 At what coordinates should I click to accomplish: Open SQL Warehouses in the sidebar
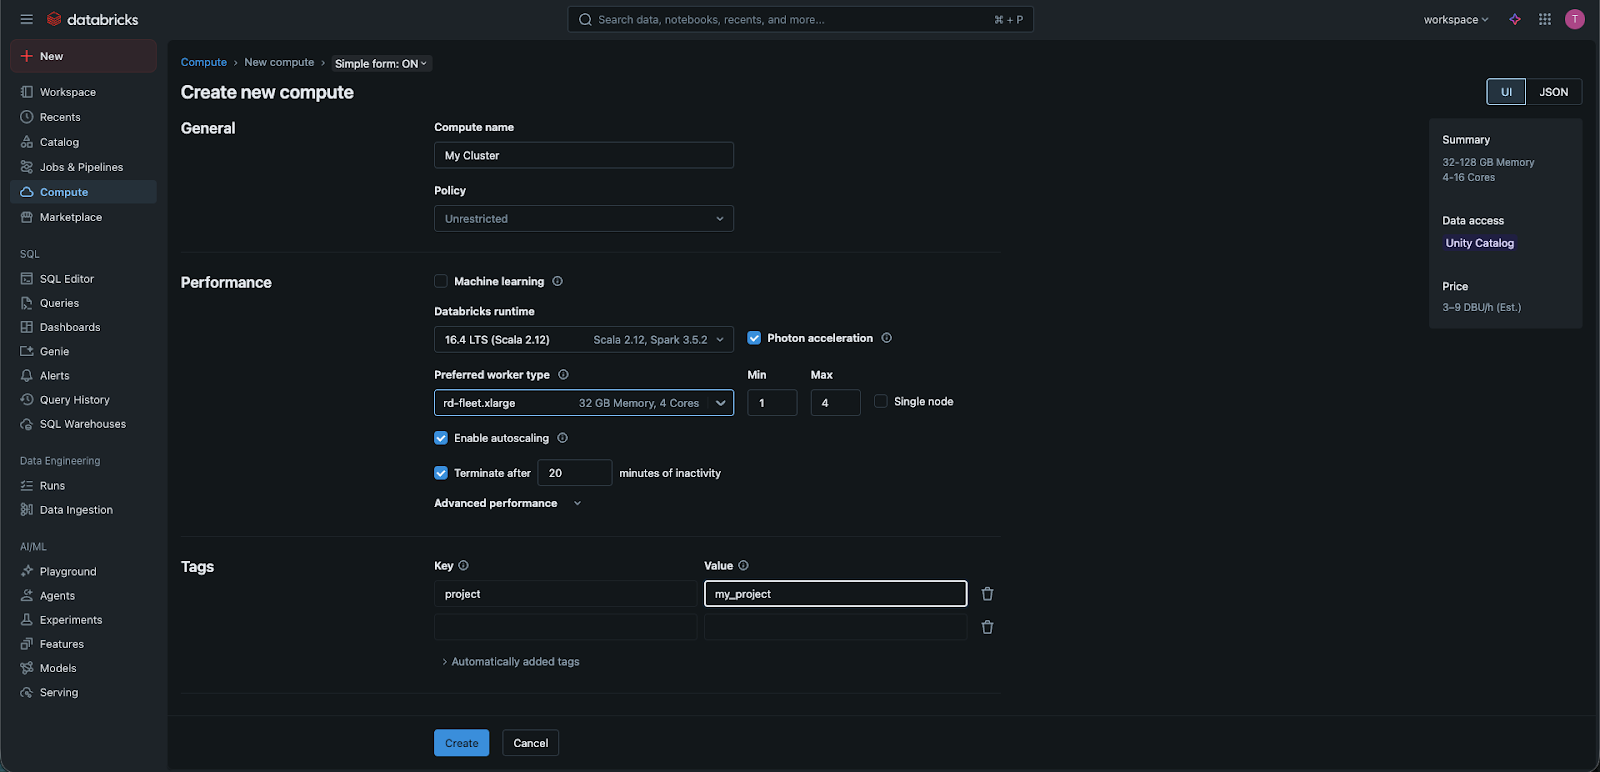tap(83, 424)
